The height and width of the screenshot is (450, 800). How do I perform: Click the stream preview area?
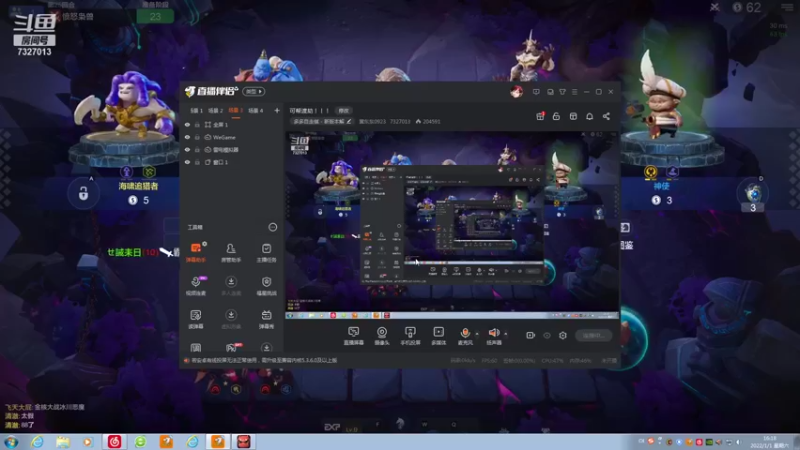452,225
